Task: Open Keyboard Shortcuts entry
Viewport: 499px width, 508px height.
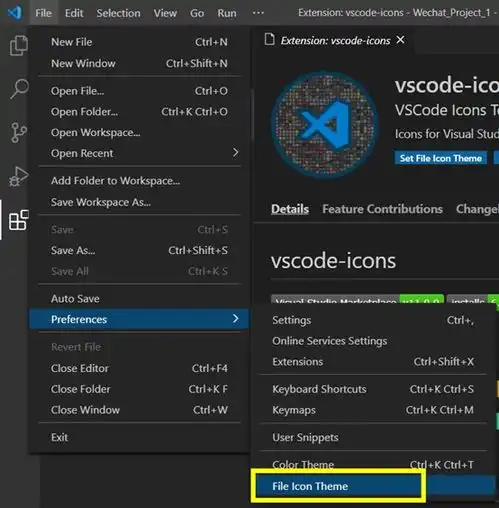Action: tap(373, 389)
